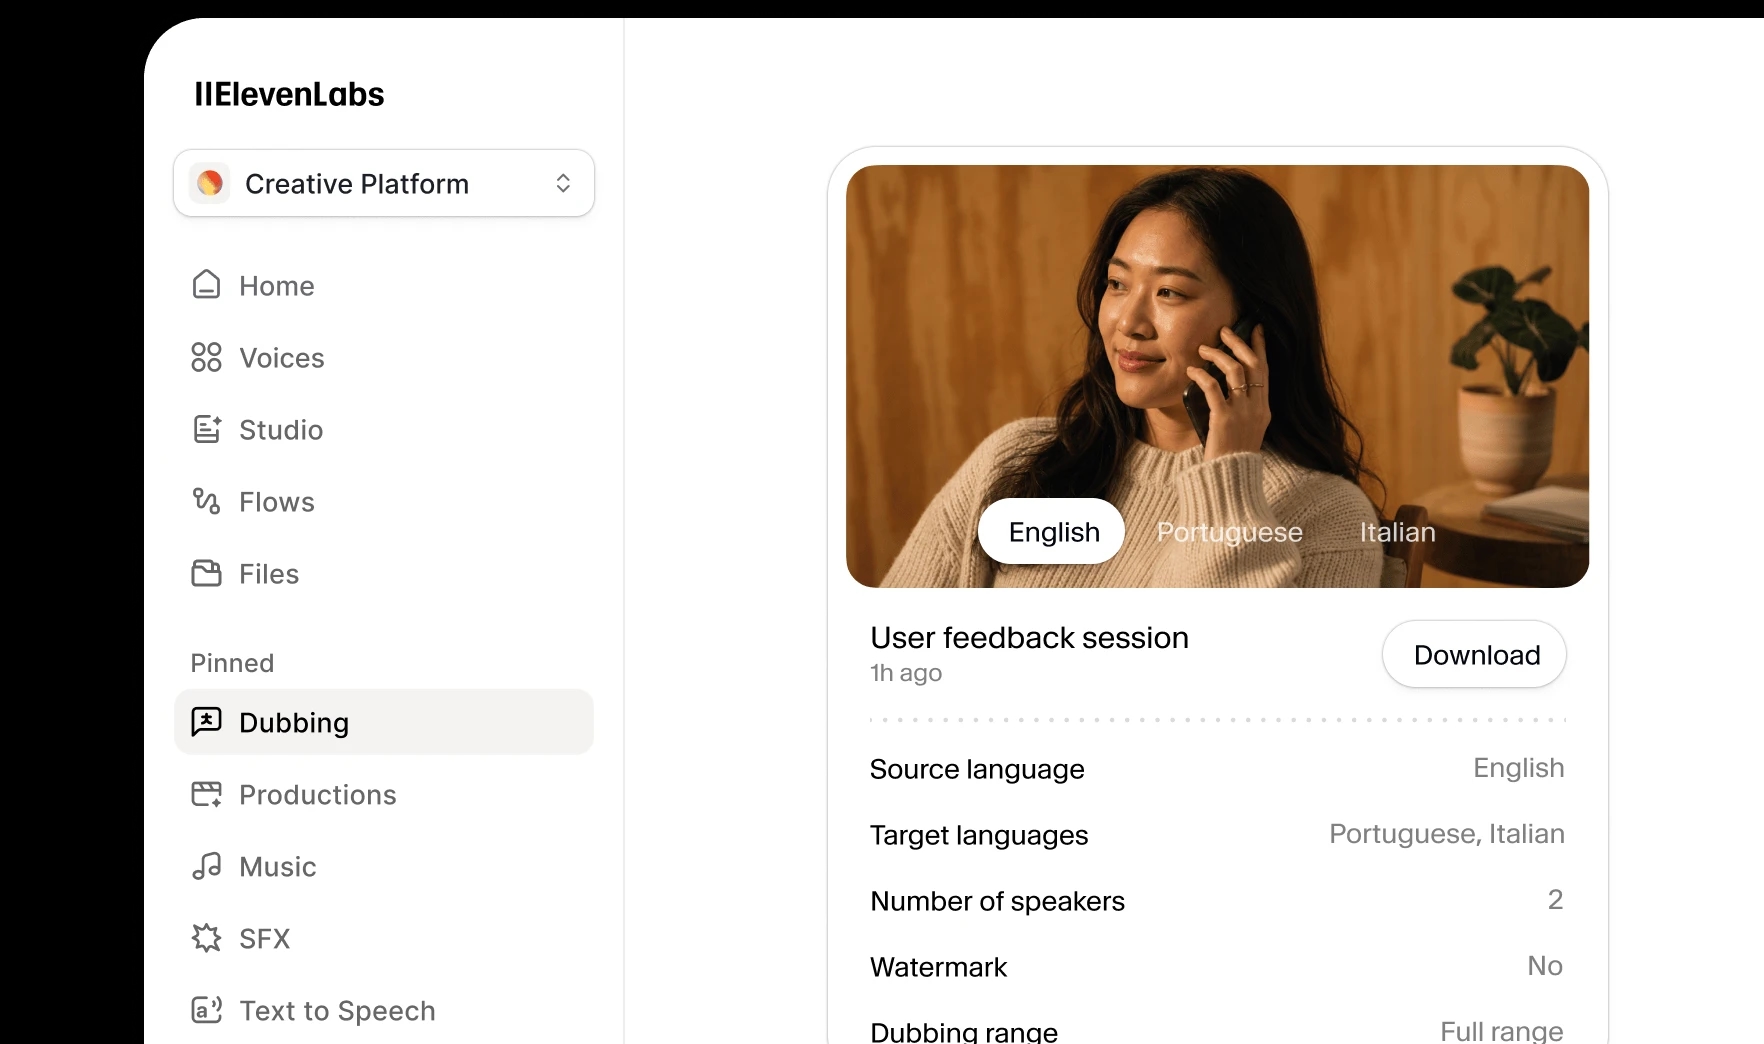This screenshot has width=1764, height=1044.
Task: Open the pinned Productions item
Action: tap(384, 795)
